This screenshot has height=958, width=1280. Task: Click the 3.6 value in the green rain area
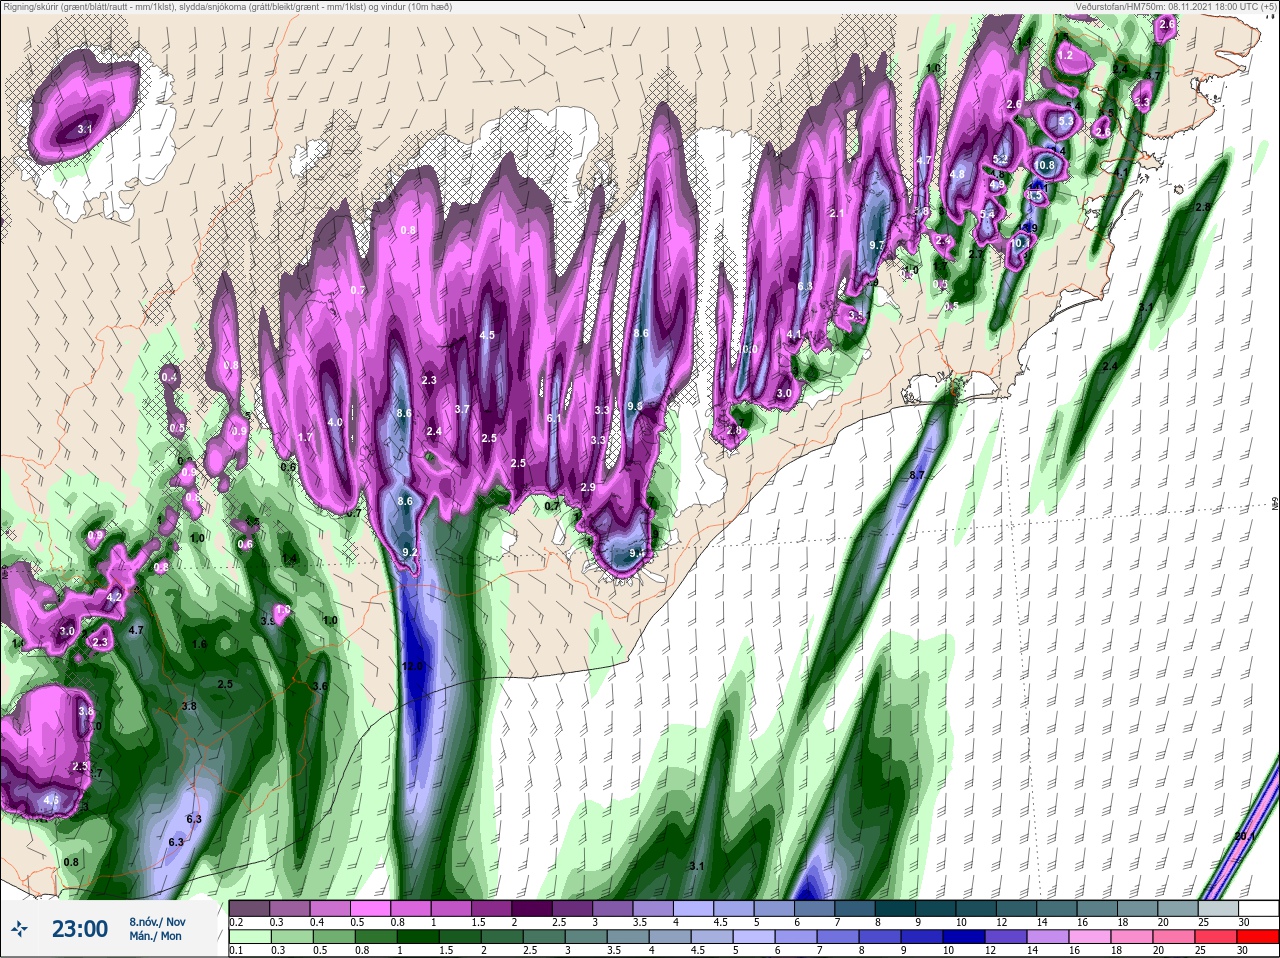pos(320,686)
